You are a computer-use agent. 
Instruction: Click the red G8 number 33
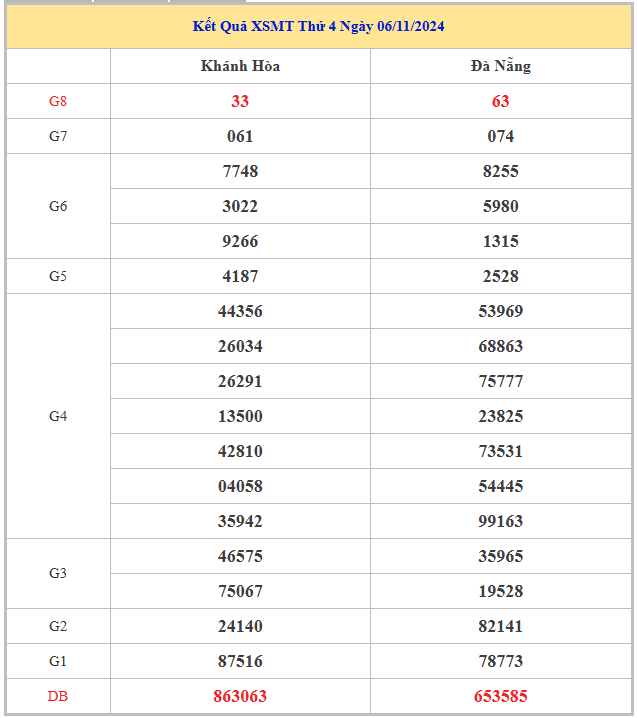pyautogui.click(x=240, y=101)
